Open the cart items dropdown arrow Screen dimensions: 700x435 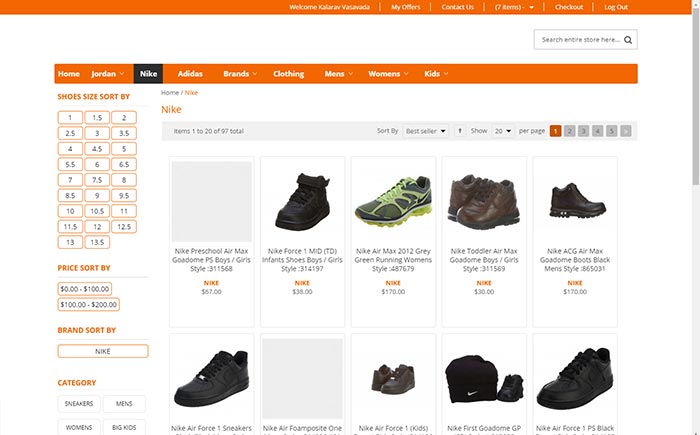coord(531,7)
